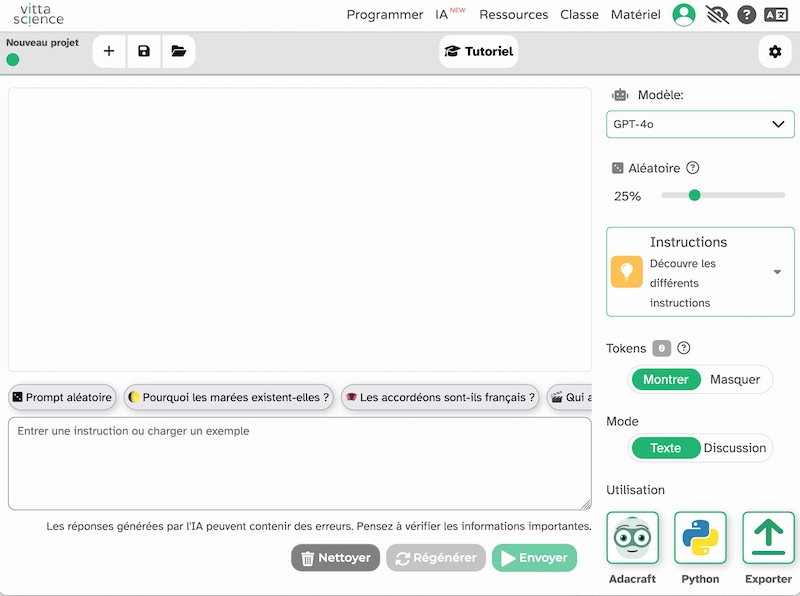Screen dimensions: 800x596
Task: Open the GPT-4o model dropdown
Action: coord(700,124)
